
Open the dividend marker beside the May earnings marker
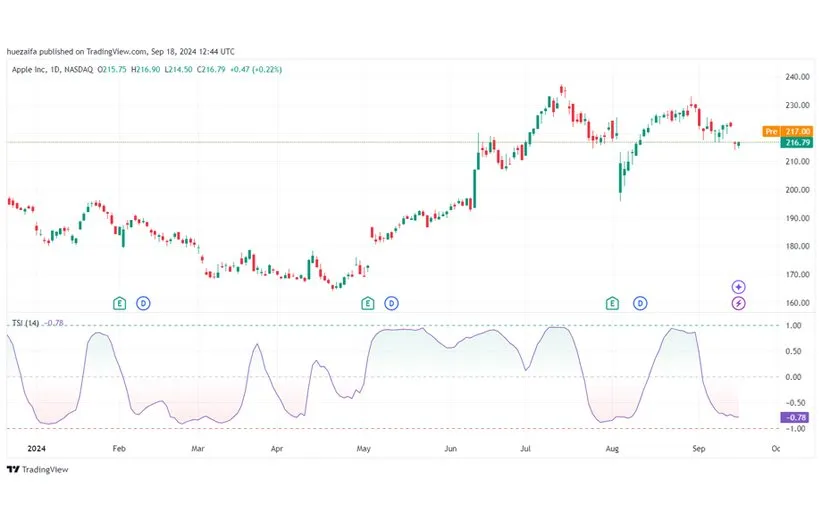pyautogui.click(x=391, y=303)
